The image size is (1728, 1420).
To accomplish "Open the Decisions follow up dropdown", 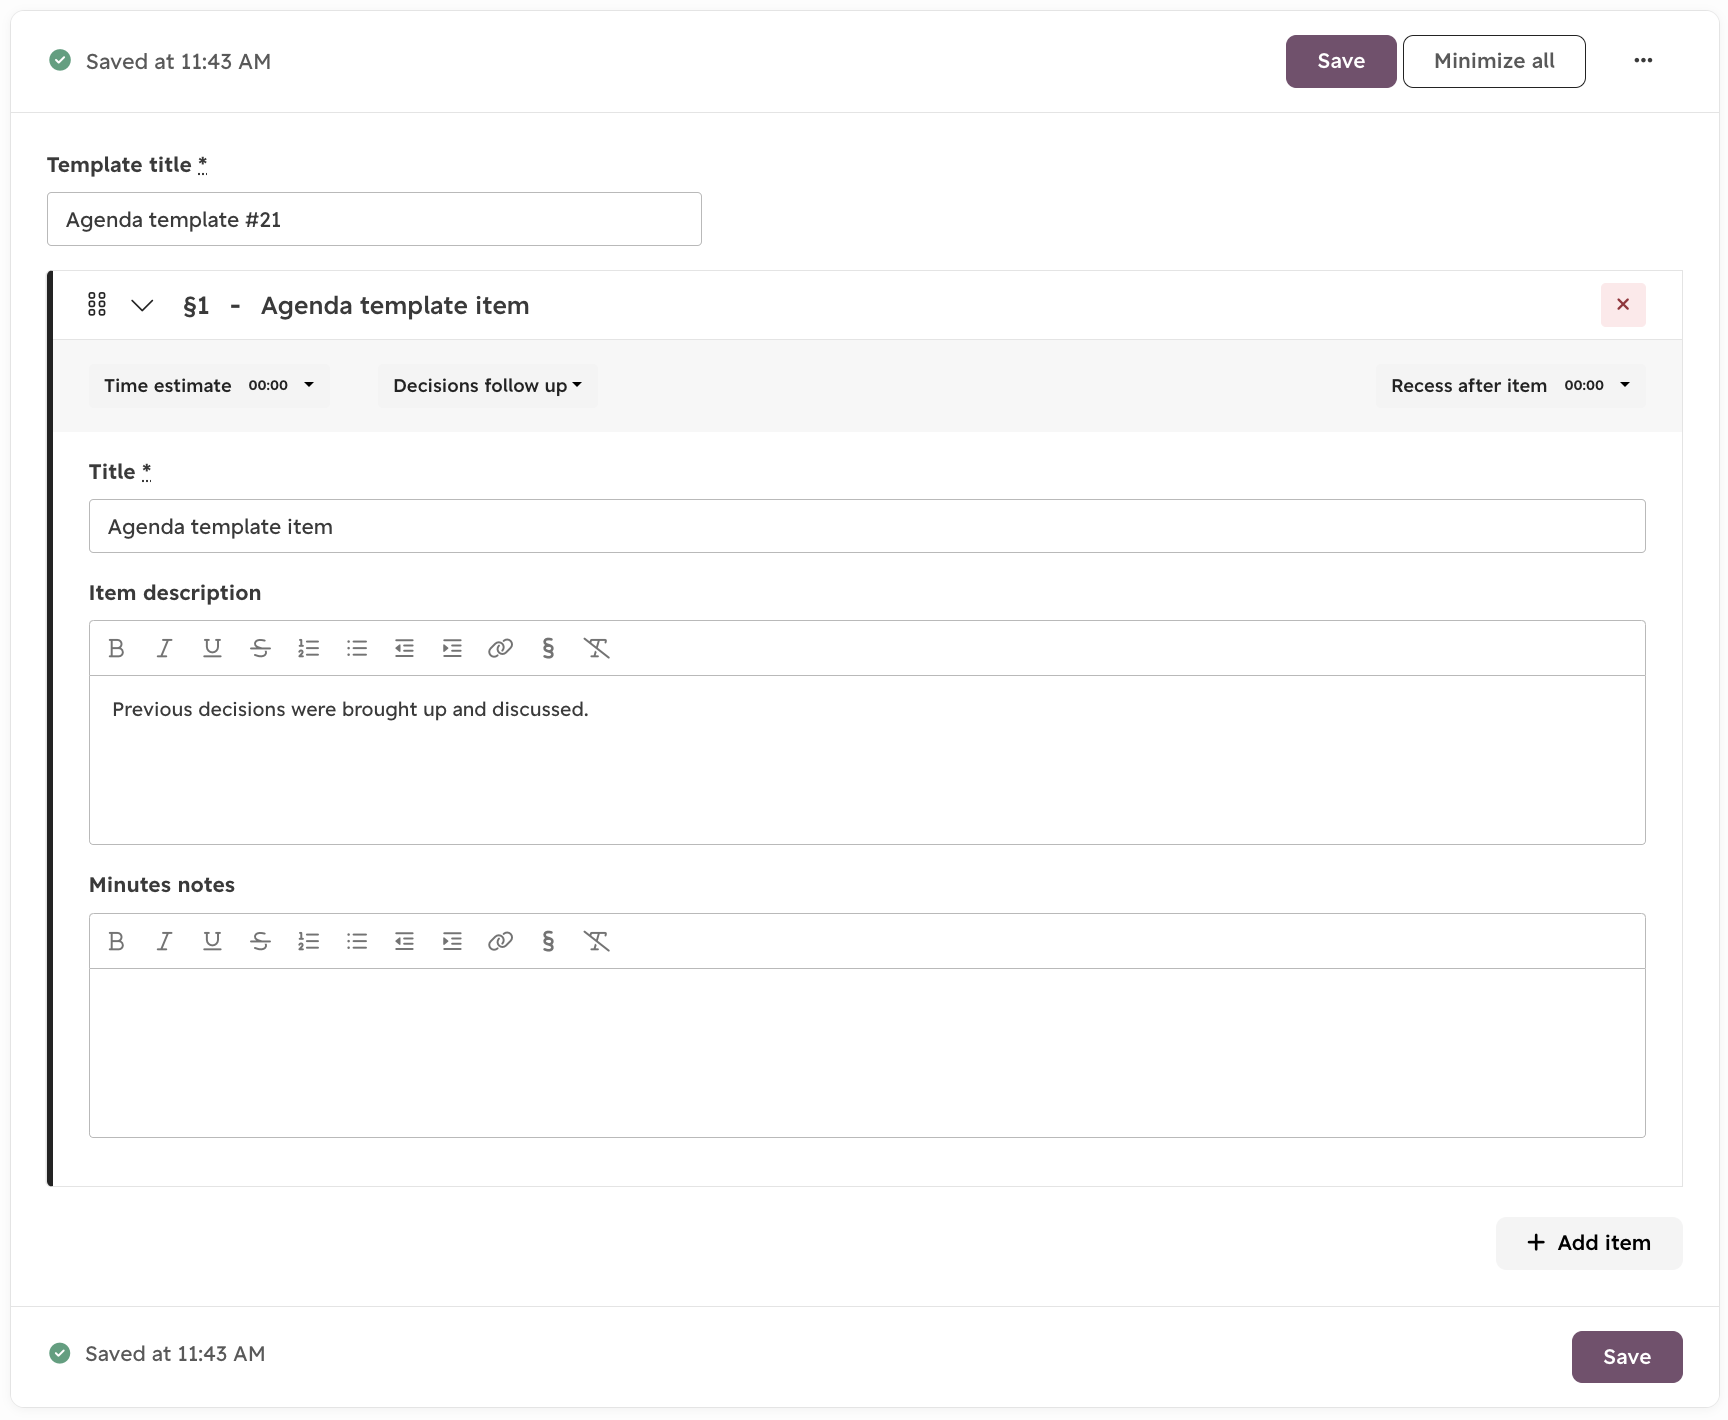I will pos(487,386).
